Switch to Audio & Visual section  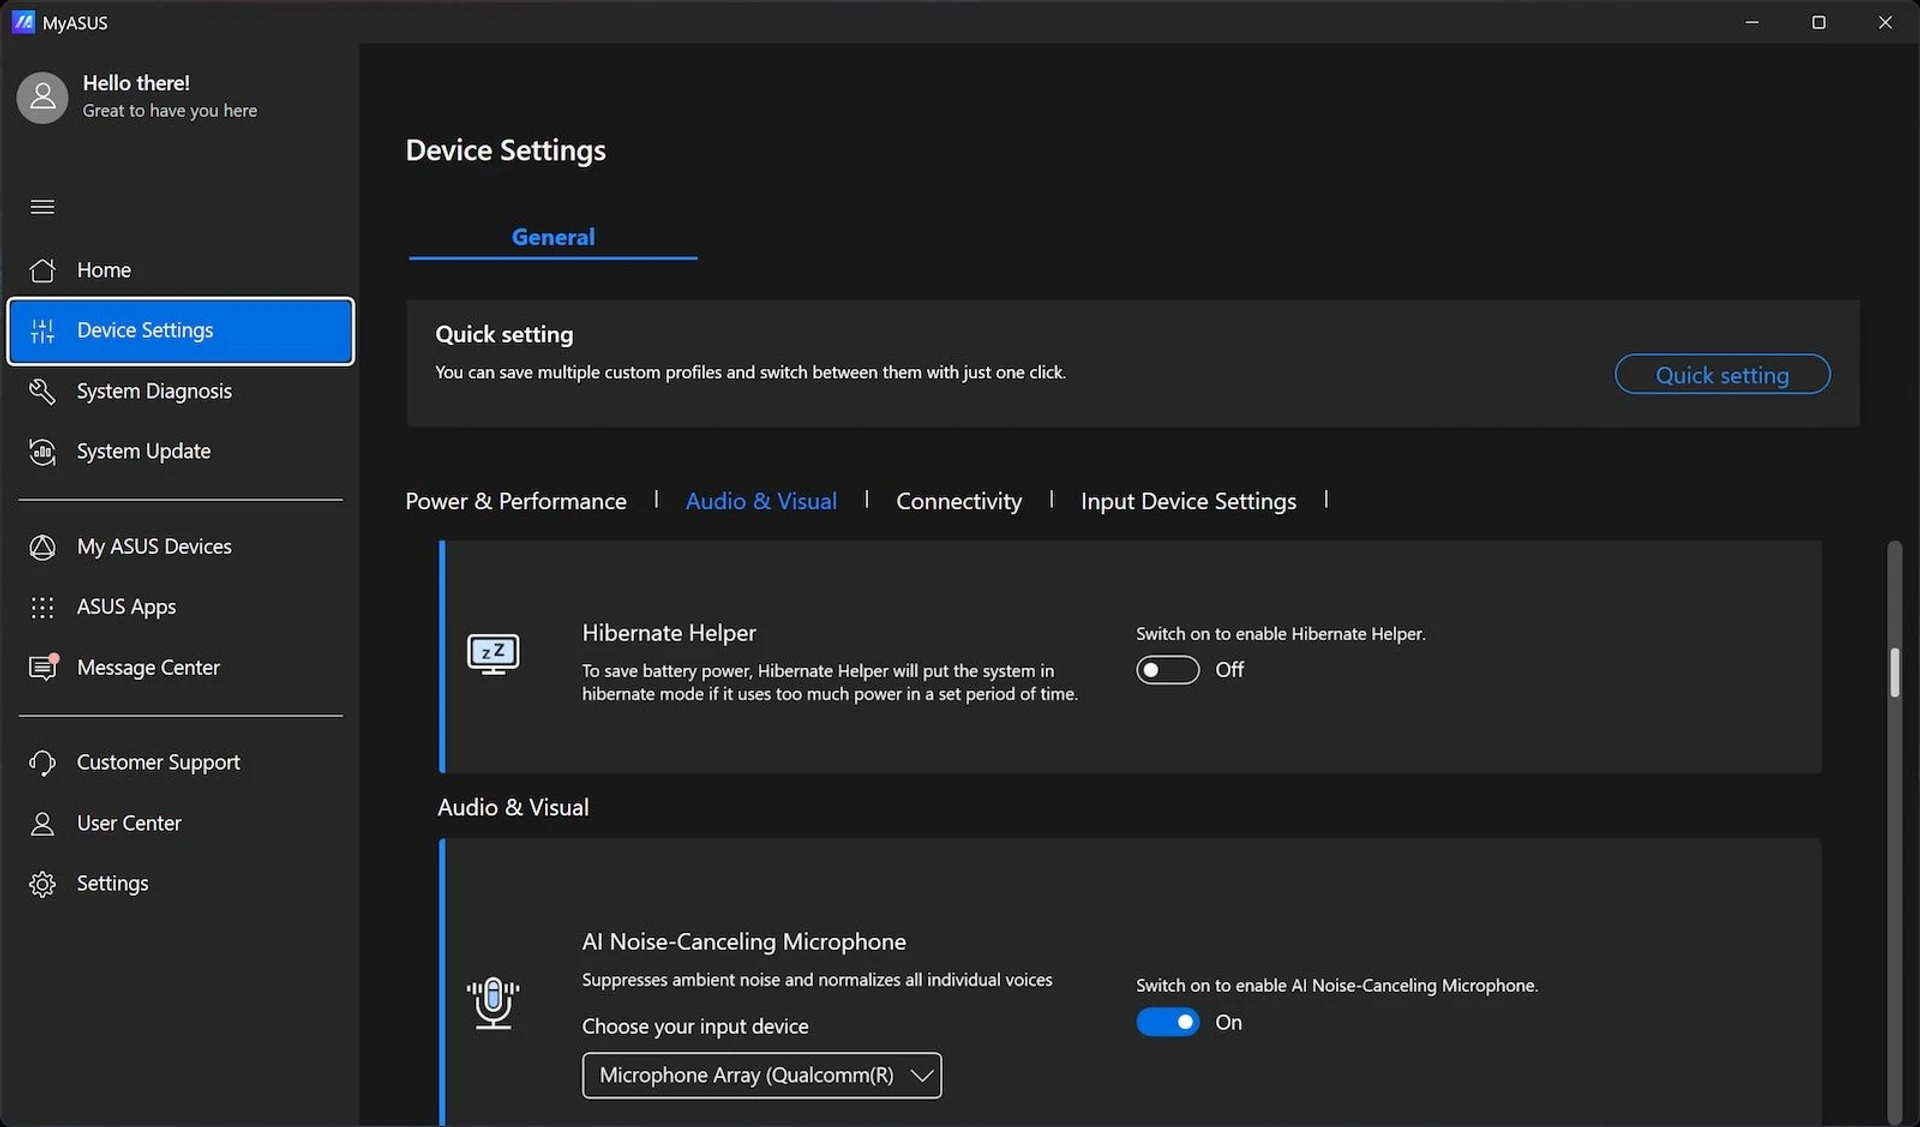(761, 501)
